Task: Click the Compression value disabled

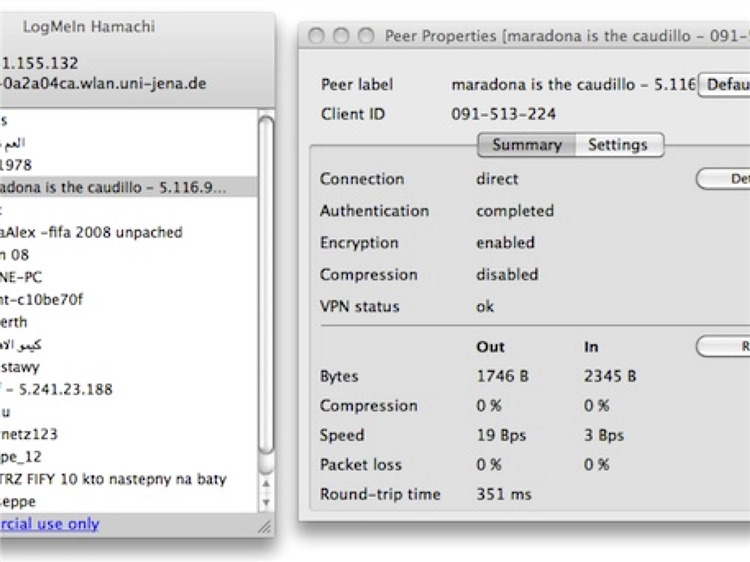Action: [507, 275]
